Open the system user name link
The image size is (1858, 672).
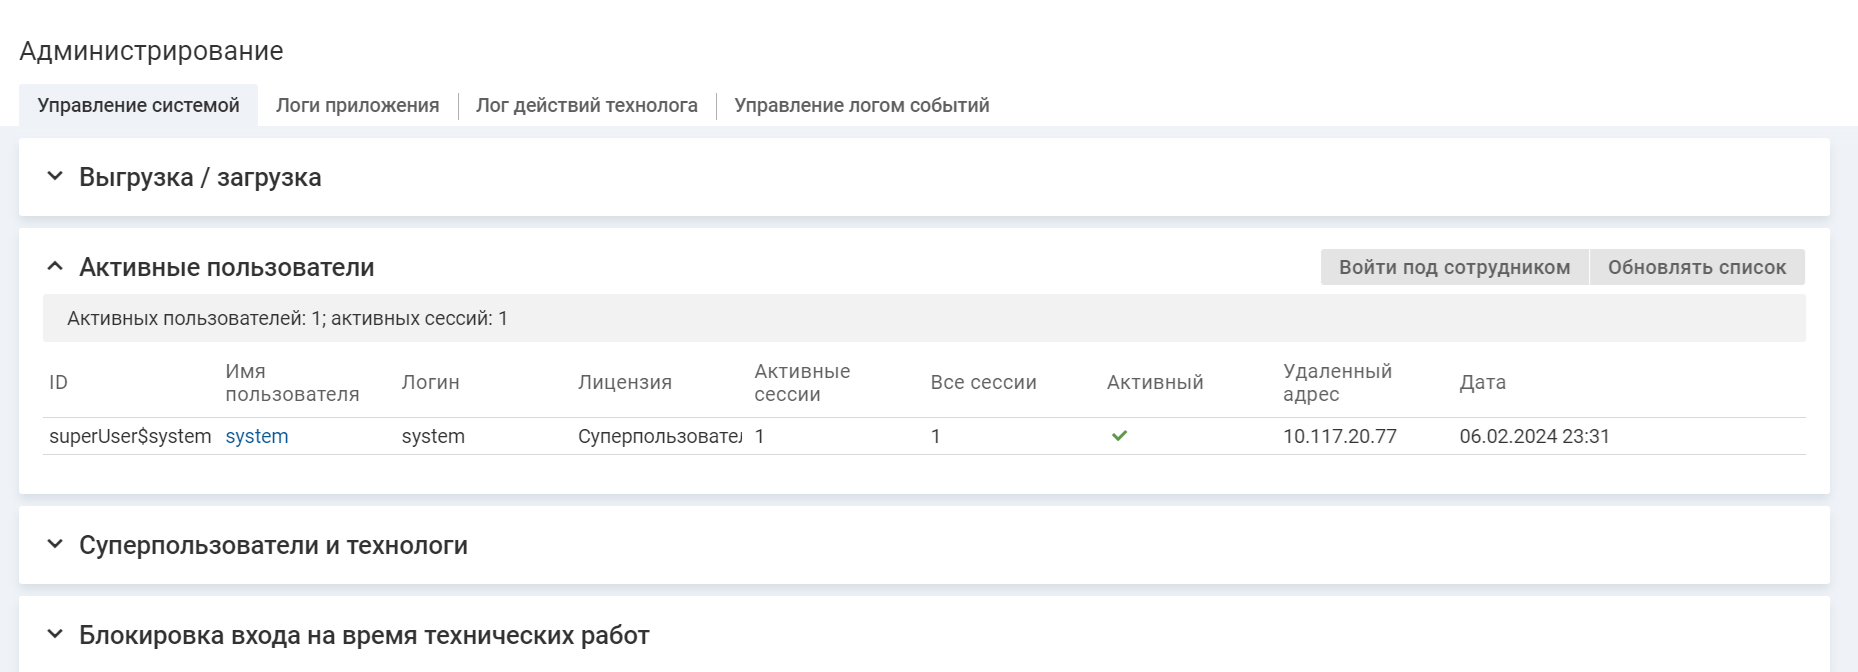[x=257, y=436]
